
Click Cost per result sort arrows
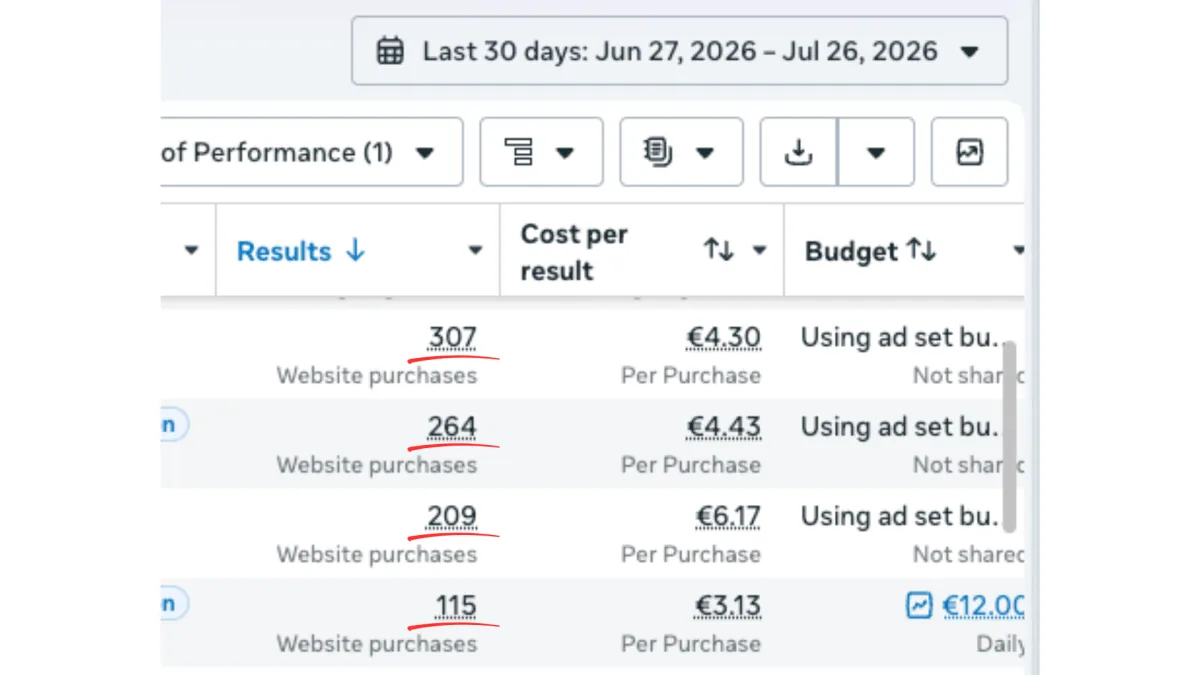click(719, 250)
